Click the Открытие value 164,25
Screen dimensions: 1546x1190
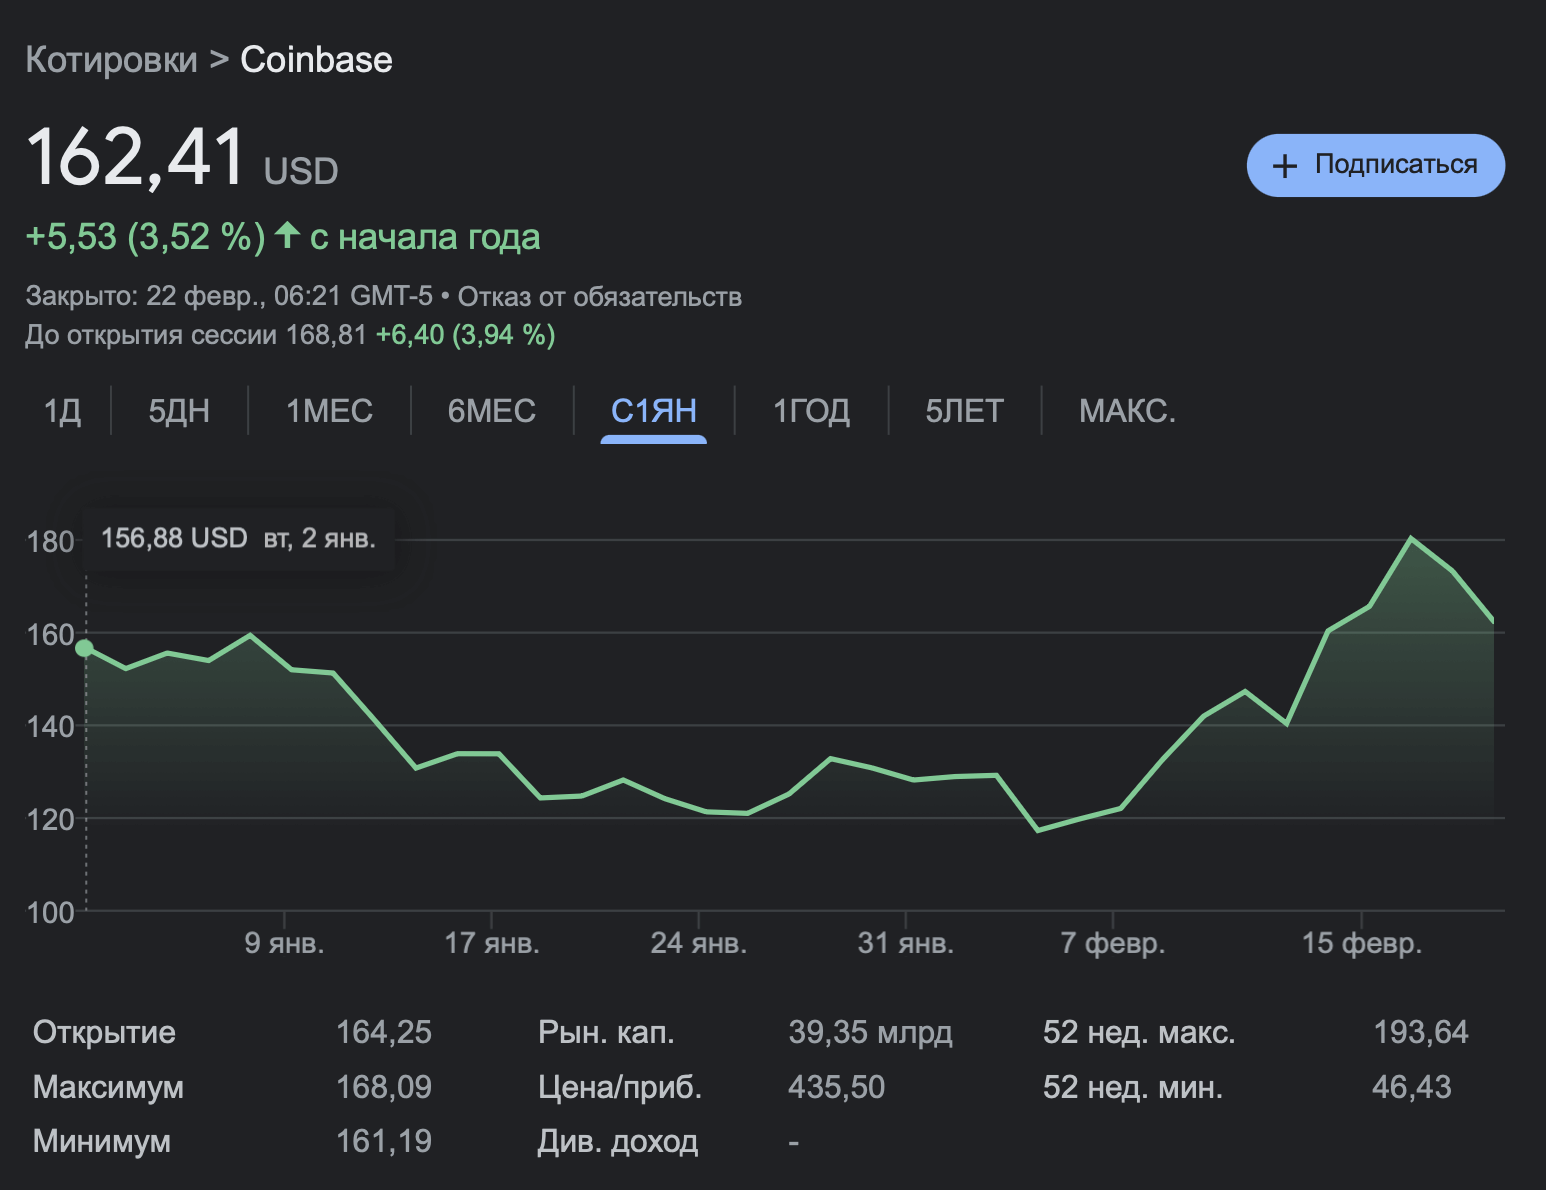384,1032
